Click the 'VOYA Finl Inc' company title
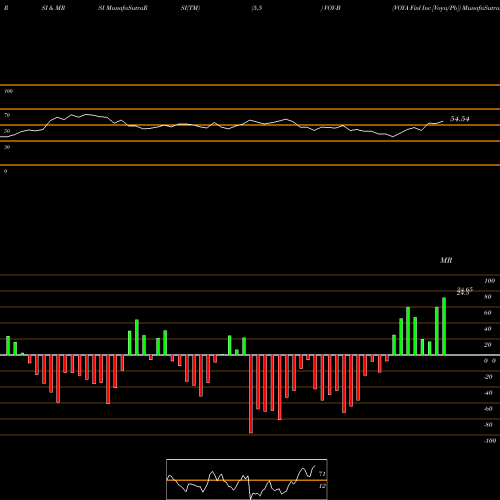This screenshot has height=500, width=500. coord(411,8)
